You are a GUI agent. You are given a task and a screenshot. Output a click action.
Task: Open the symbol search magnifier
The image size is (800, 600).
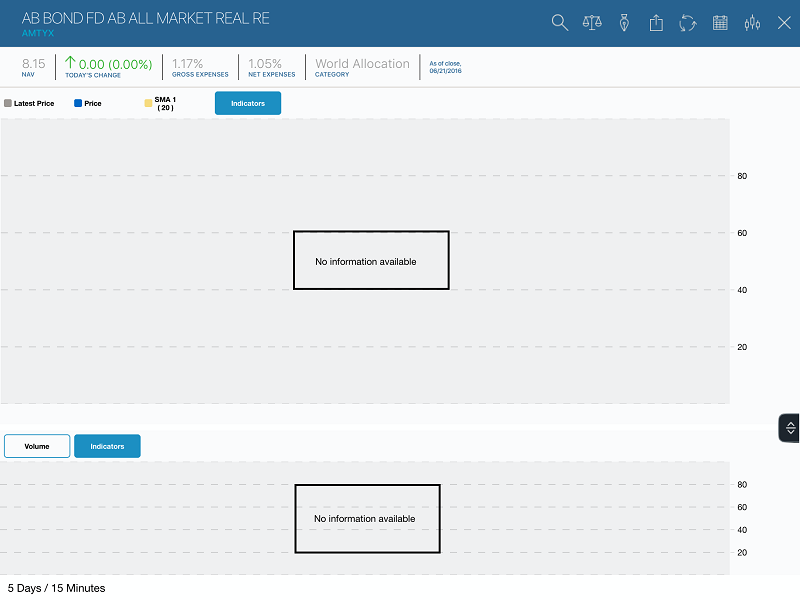[560, 22]
